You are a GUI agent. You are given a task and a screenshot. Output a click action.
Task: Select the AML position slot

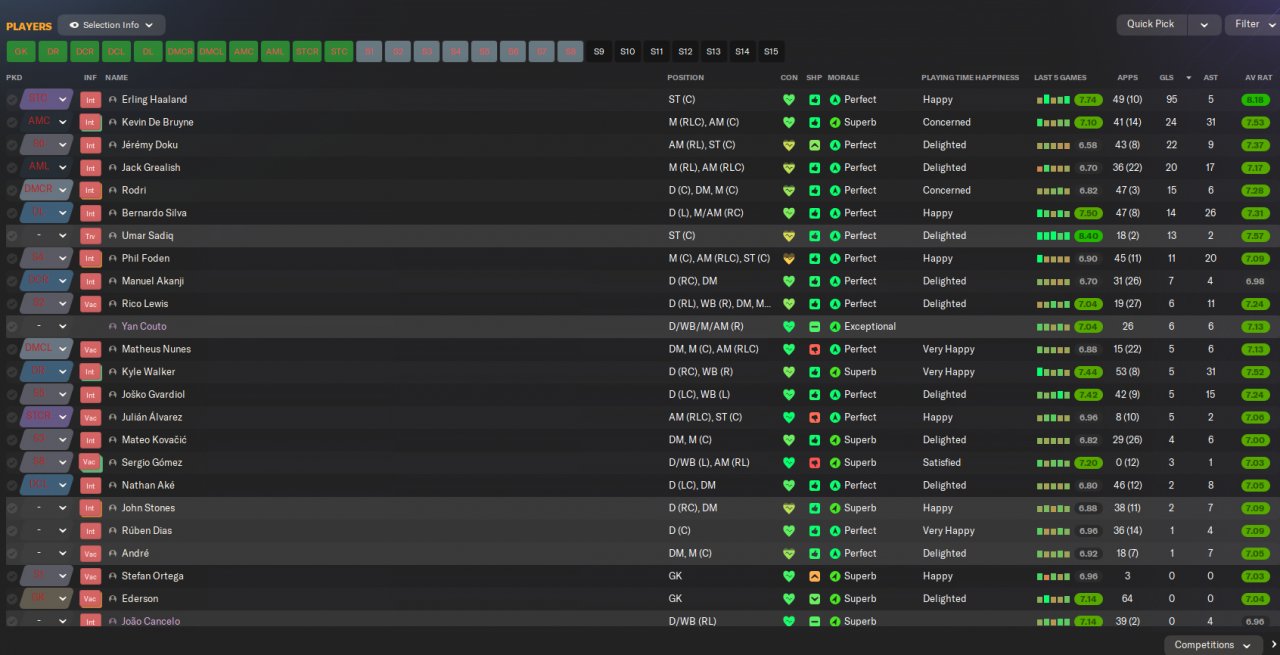point(275,51)
